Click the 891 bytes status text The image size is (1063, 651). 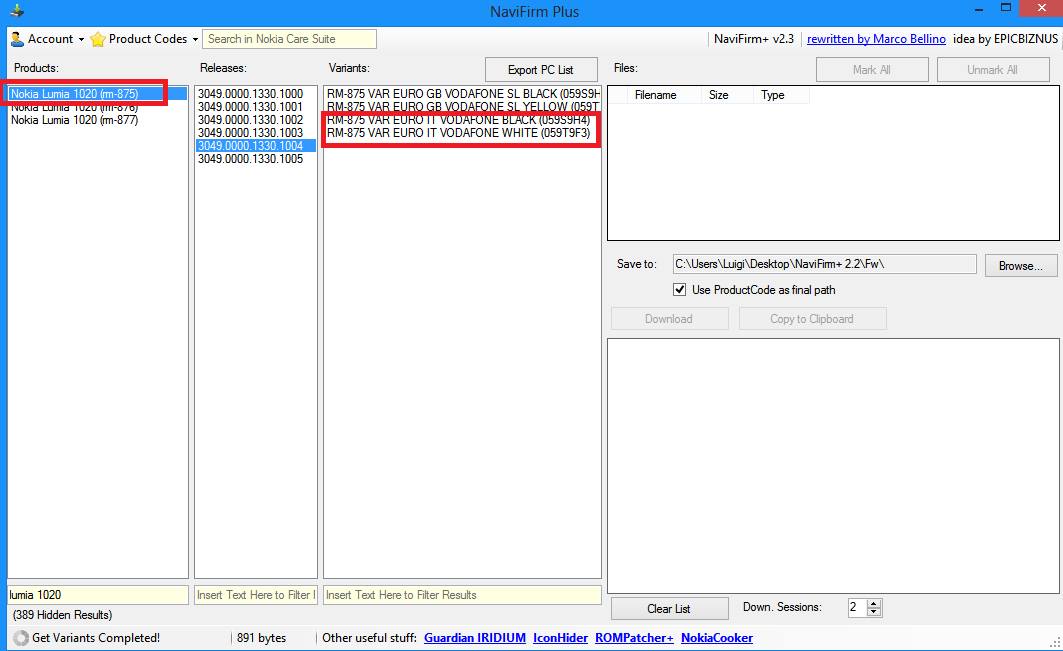point(262,637)
